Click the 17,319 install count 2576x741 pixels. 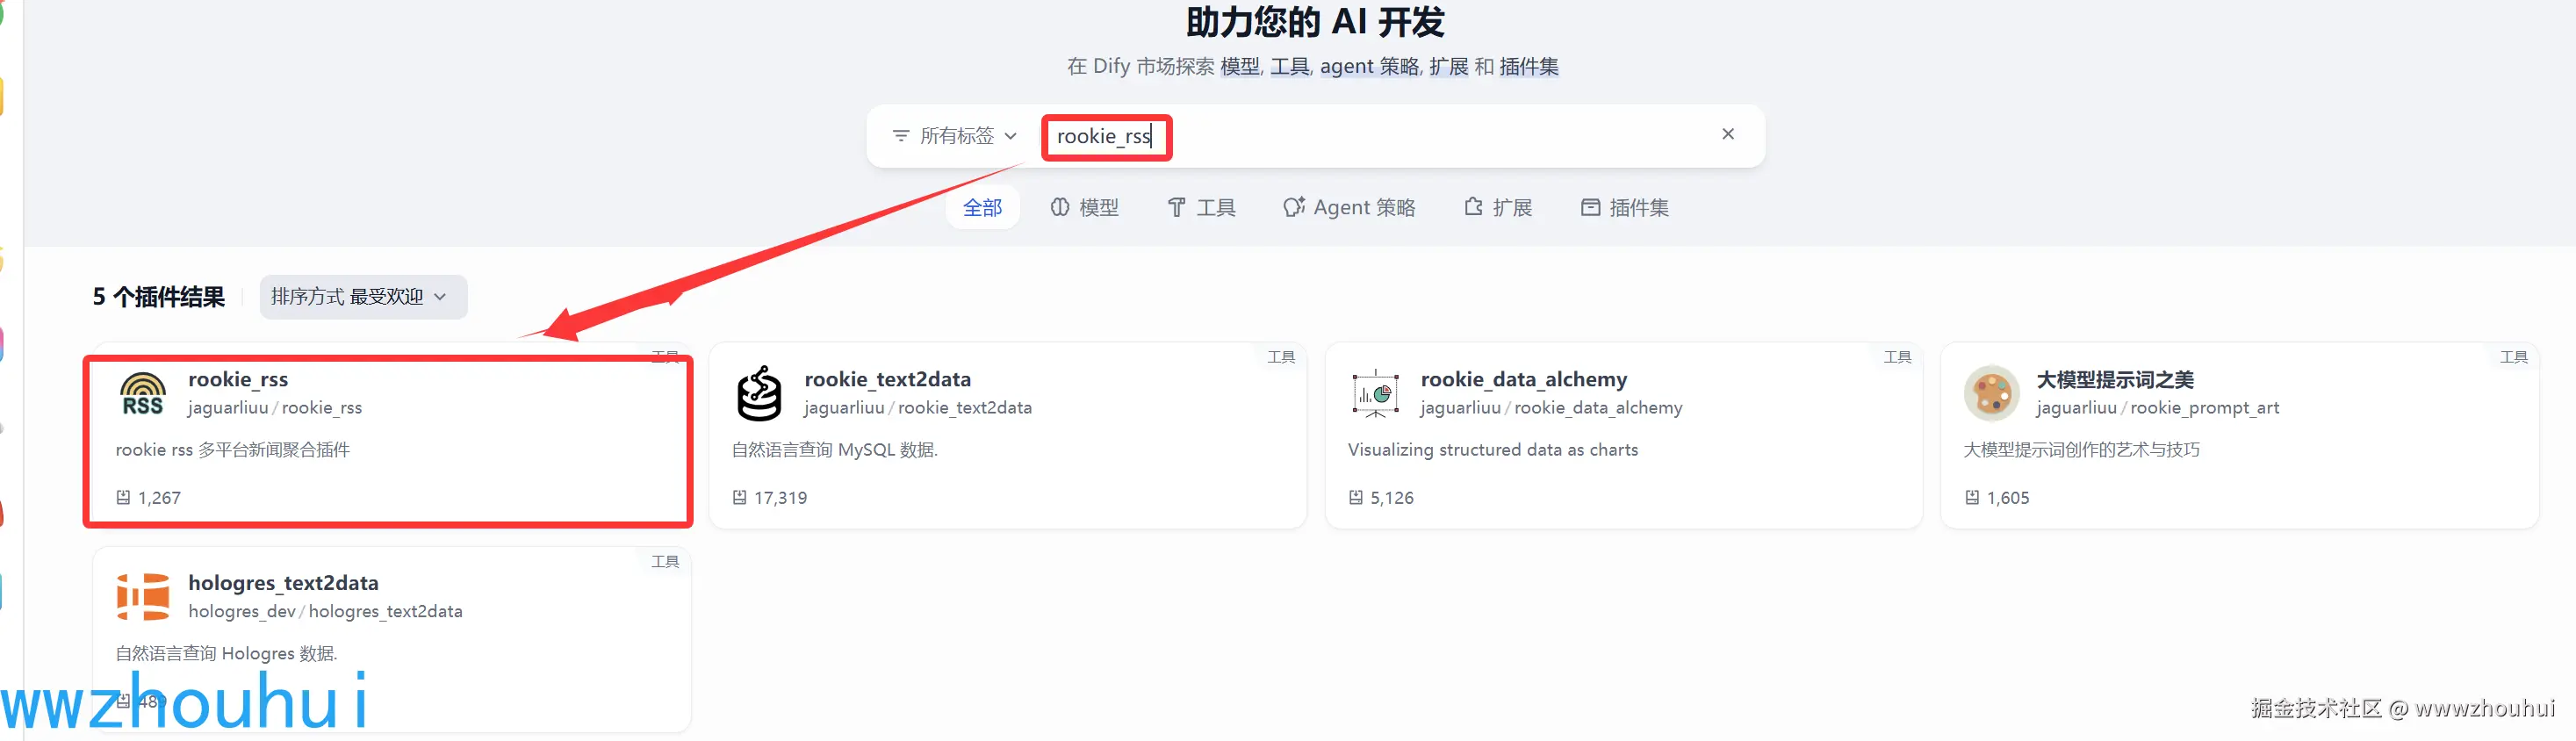pos(780,498)
